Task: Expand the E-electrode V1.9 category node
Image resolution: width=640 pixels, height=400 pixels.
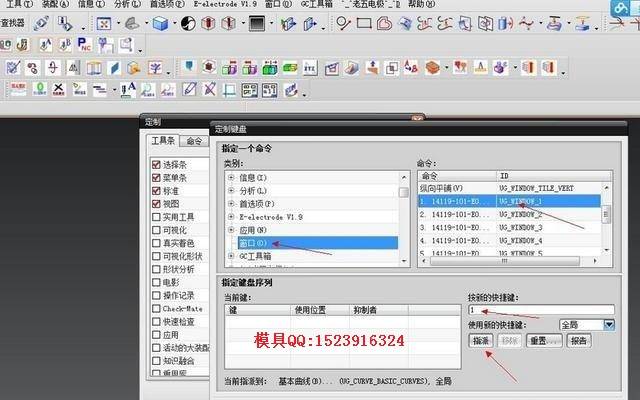Action: 231,217
